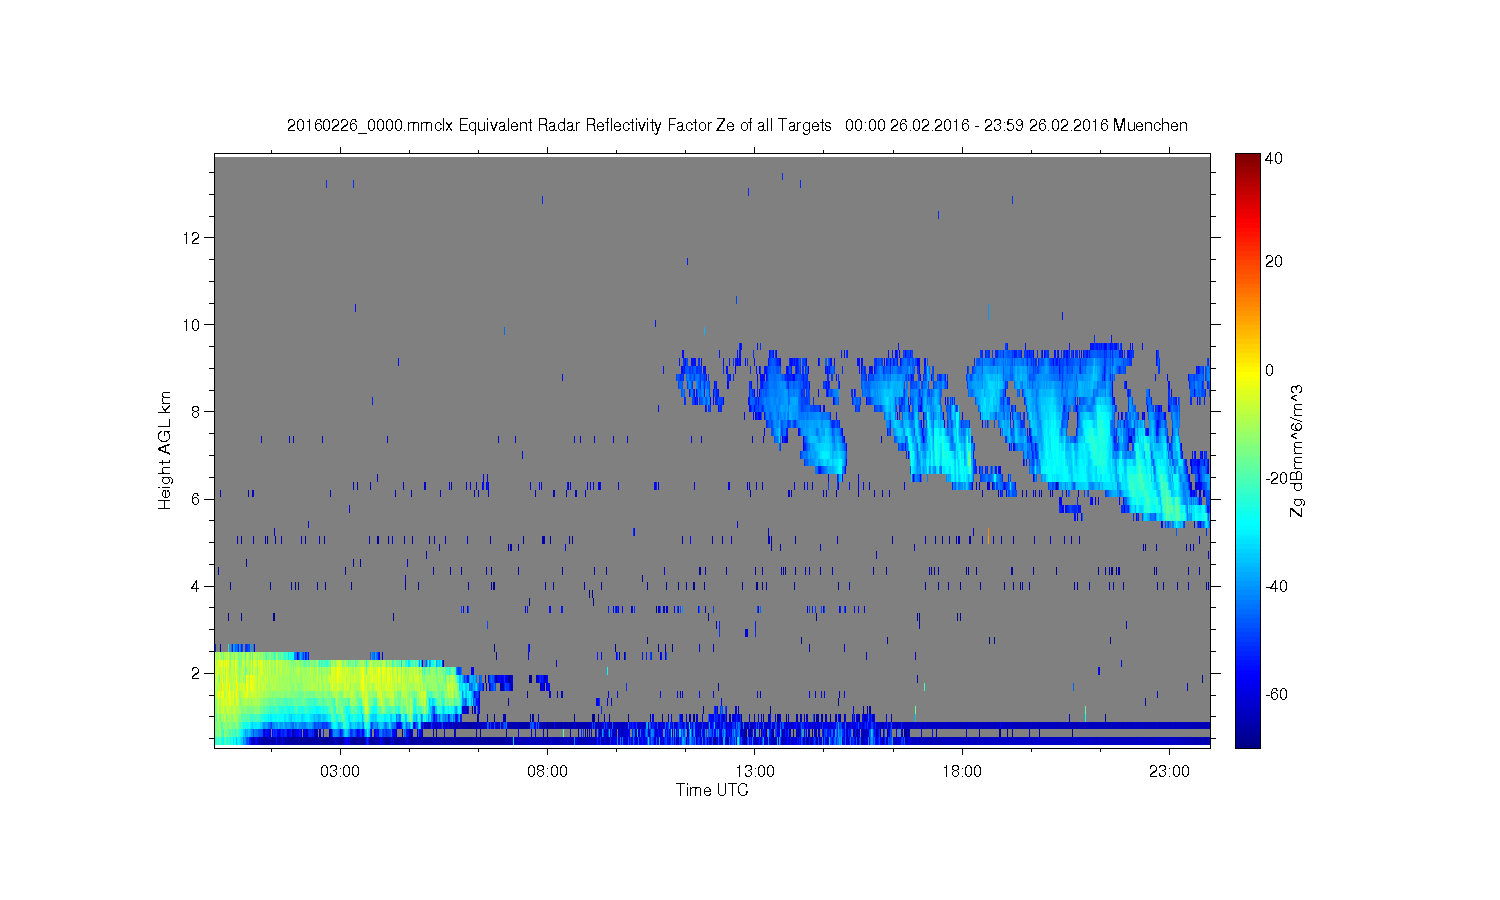Click the 08:00 time tick label
1500x900 pixels.
pyautogui.click(x=548, y=772)
